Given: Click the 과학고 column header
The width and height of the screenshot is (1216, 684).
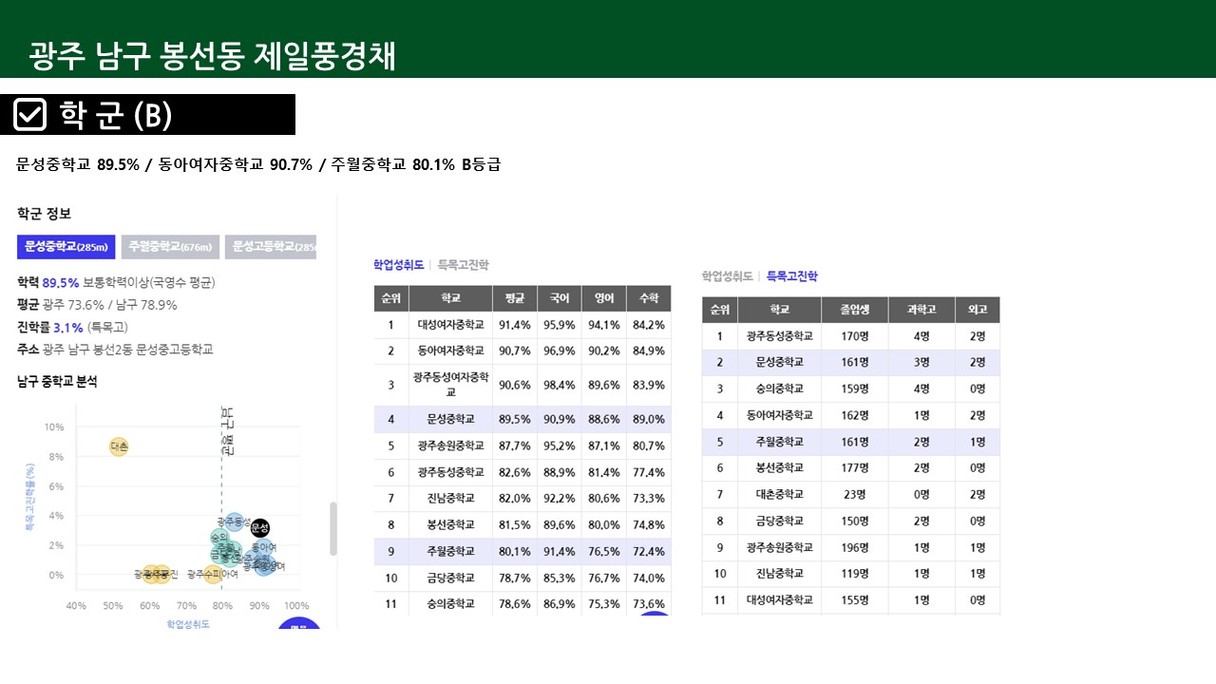Looking at the screenshot, I should (922, 310).
